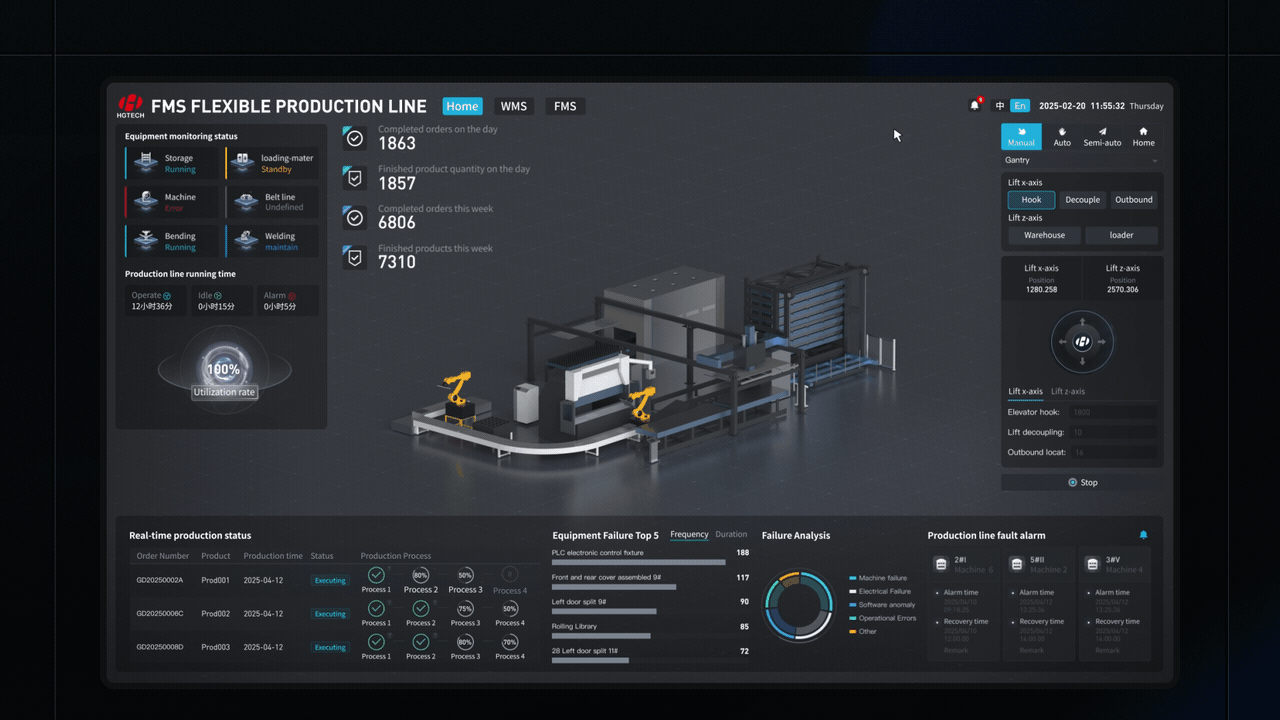Click the Welding equipment icon
The width and height of the screenshot is (1280, 720).
point(245,241)
